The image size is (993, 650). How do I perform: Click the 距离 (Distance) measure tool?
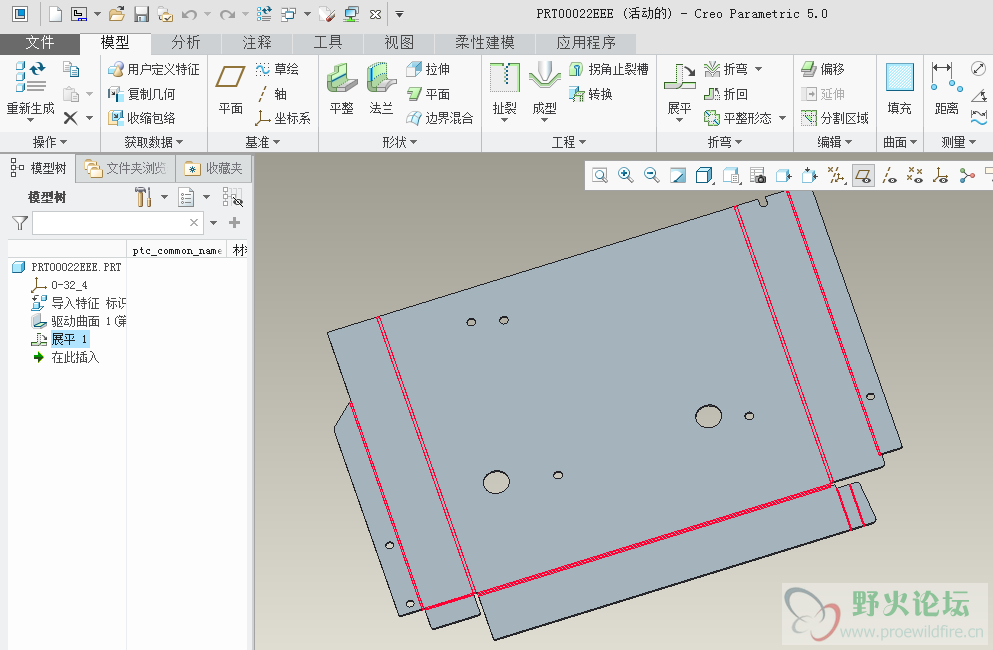pos(947,88)
